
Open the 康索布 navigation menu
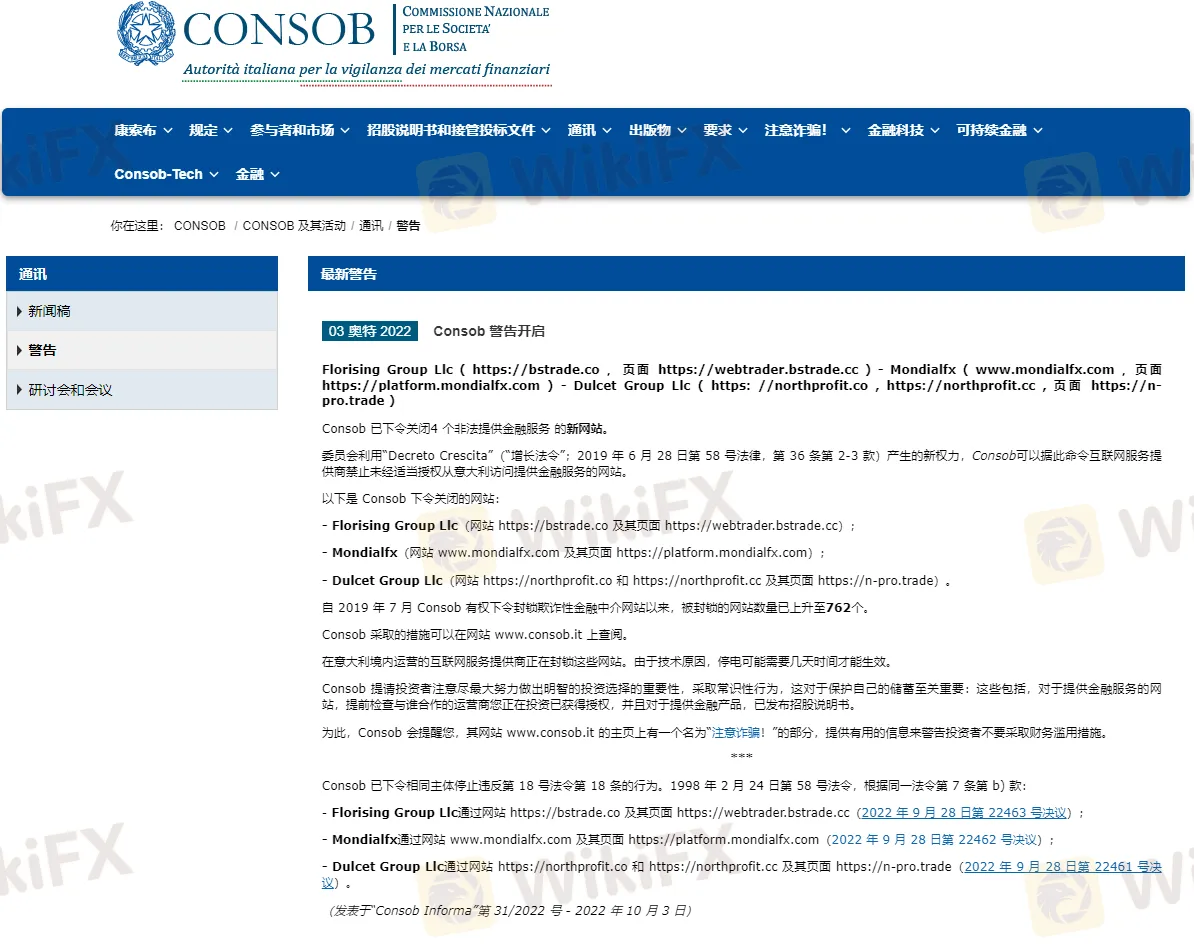pyautogui.click(x=136, y=130)
